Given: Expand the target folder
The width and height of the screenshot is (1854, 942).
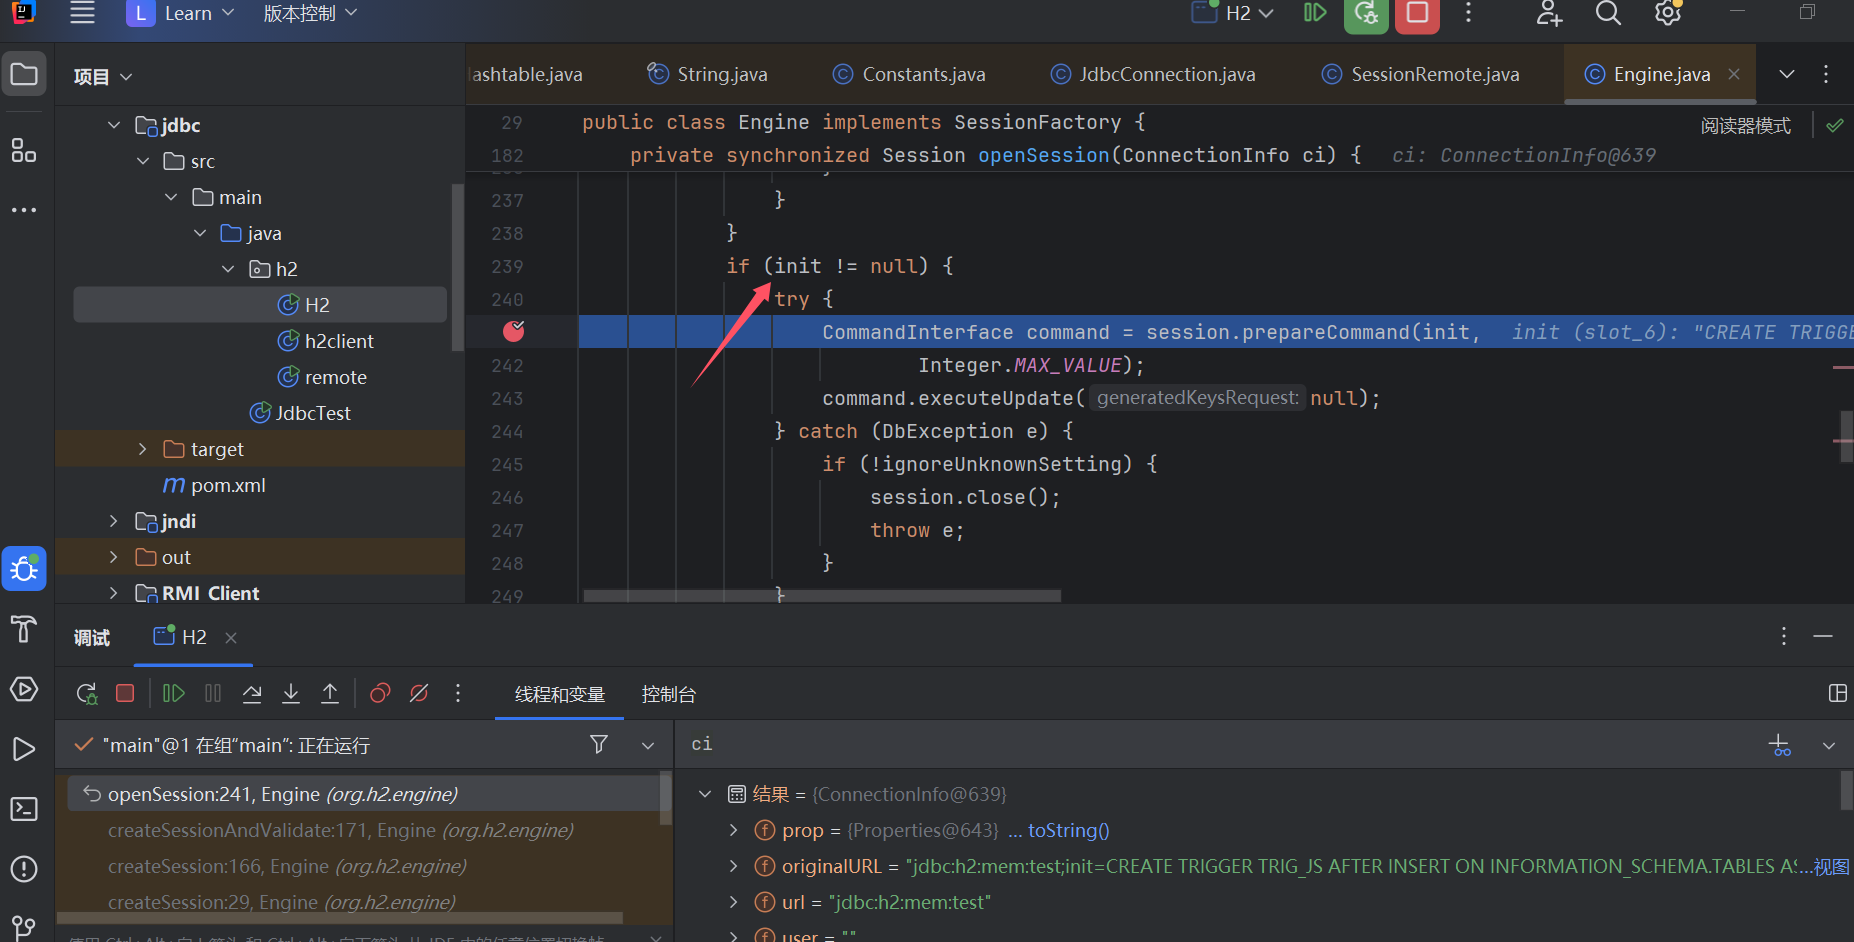Looking at the screenshot, I should point(142,449).
